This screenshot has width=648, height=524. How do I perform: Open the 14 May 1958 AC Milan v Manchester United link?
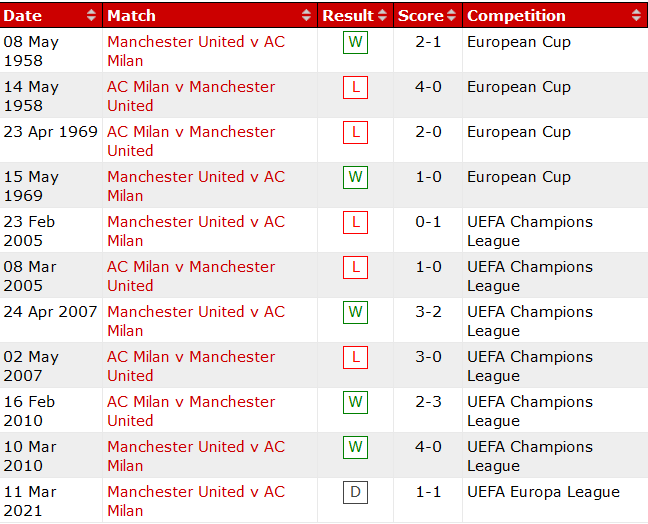[x=190, y=87]
